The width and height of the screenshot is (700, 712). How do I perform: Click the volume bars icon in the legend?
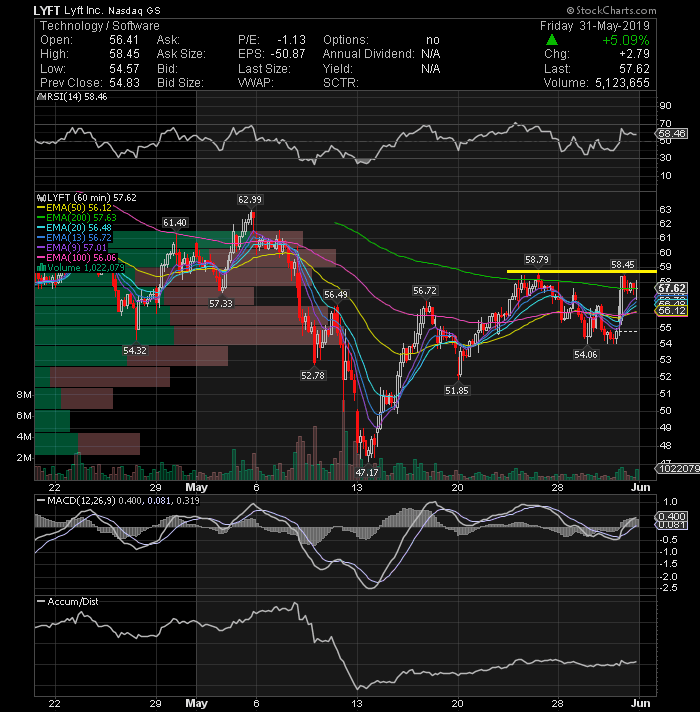coord(41,267)
